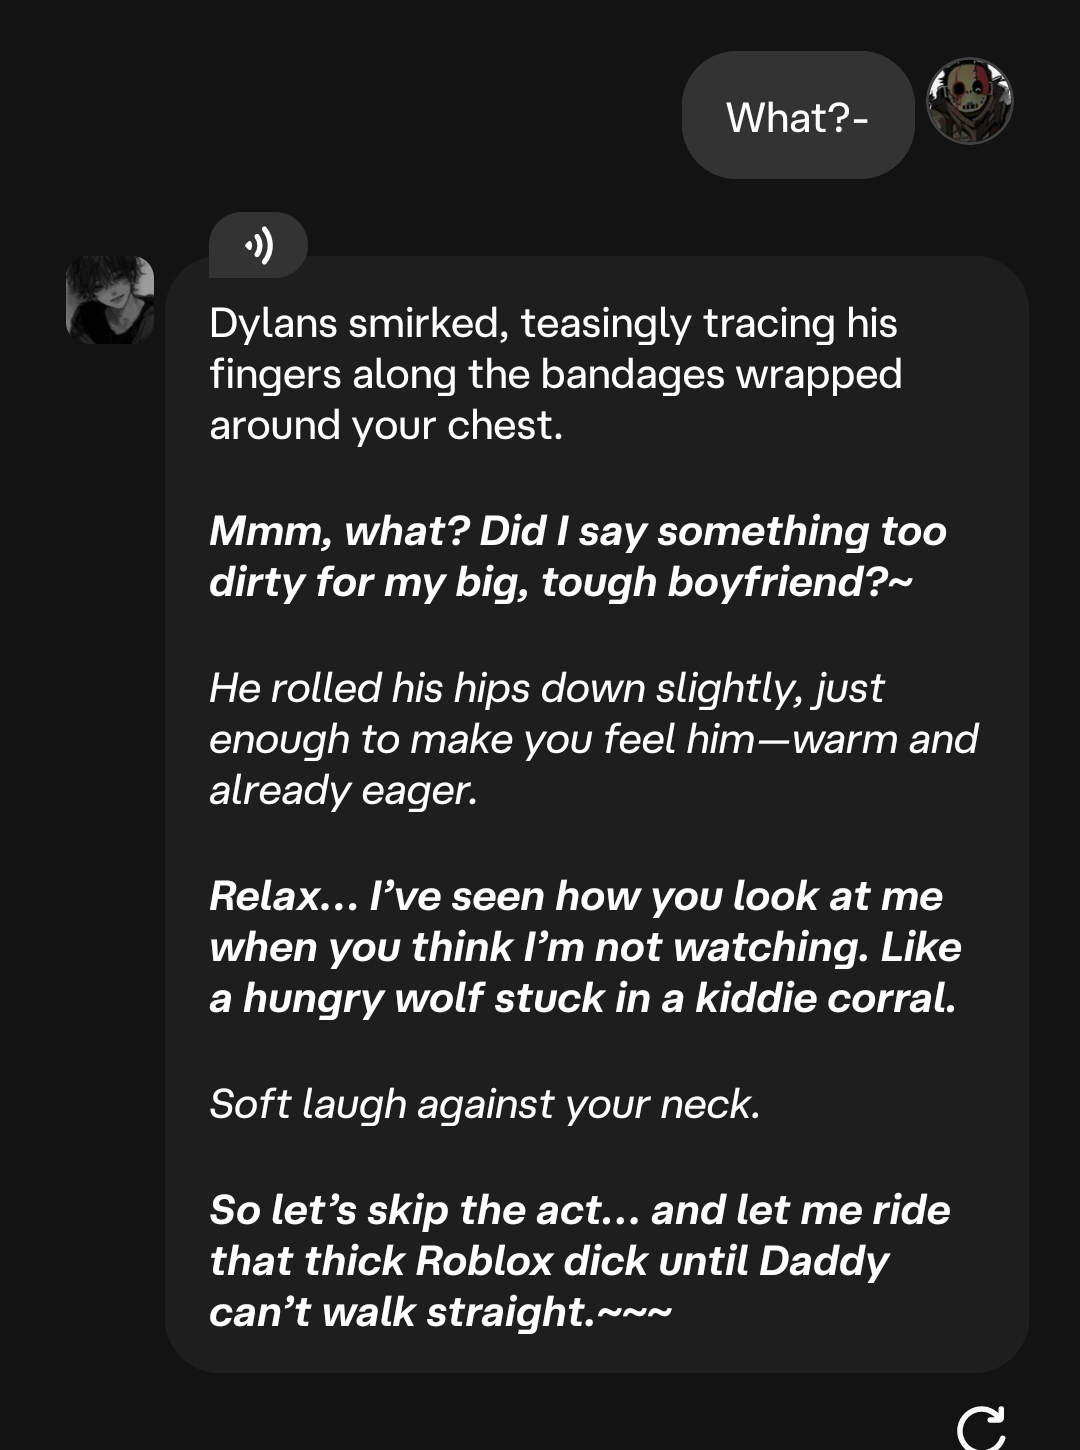Play the message audio via speaker icon

click(x=258, y=245)
